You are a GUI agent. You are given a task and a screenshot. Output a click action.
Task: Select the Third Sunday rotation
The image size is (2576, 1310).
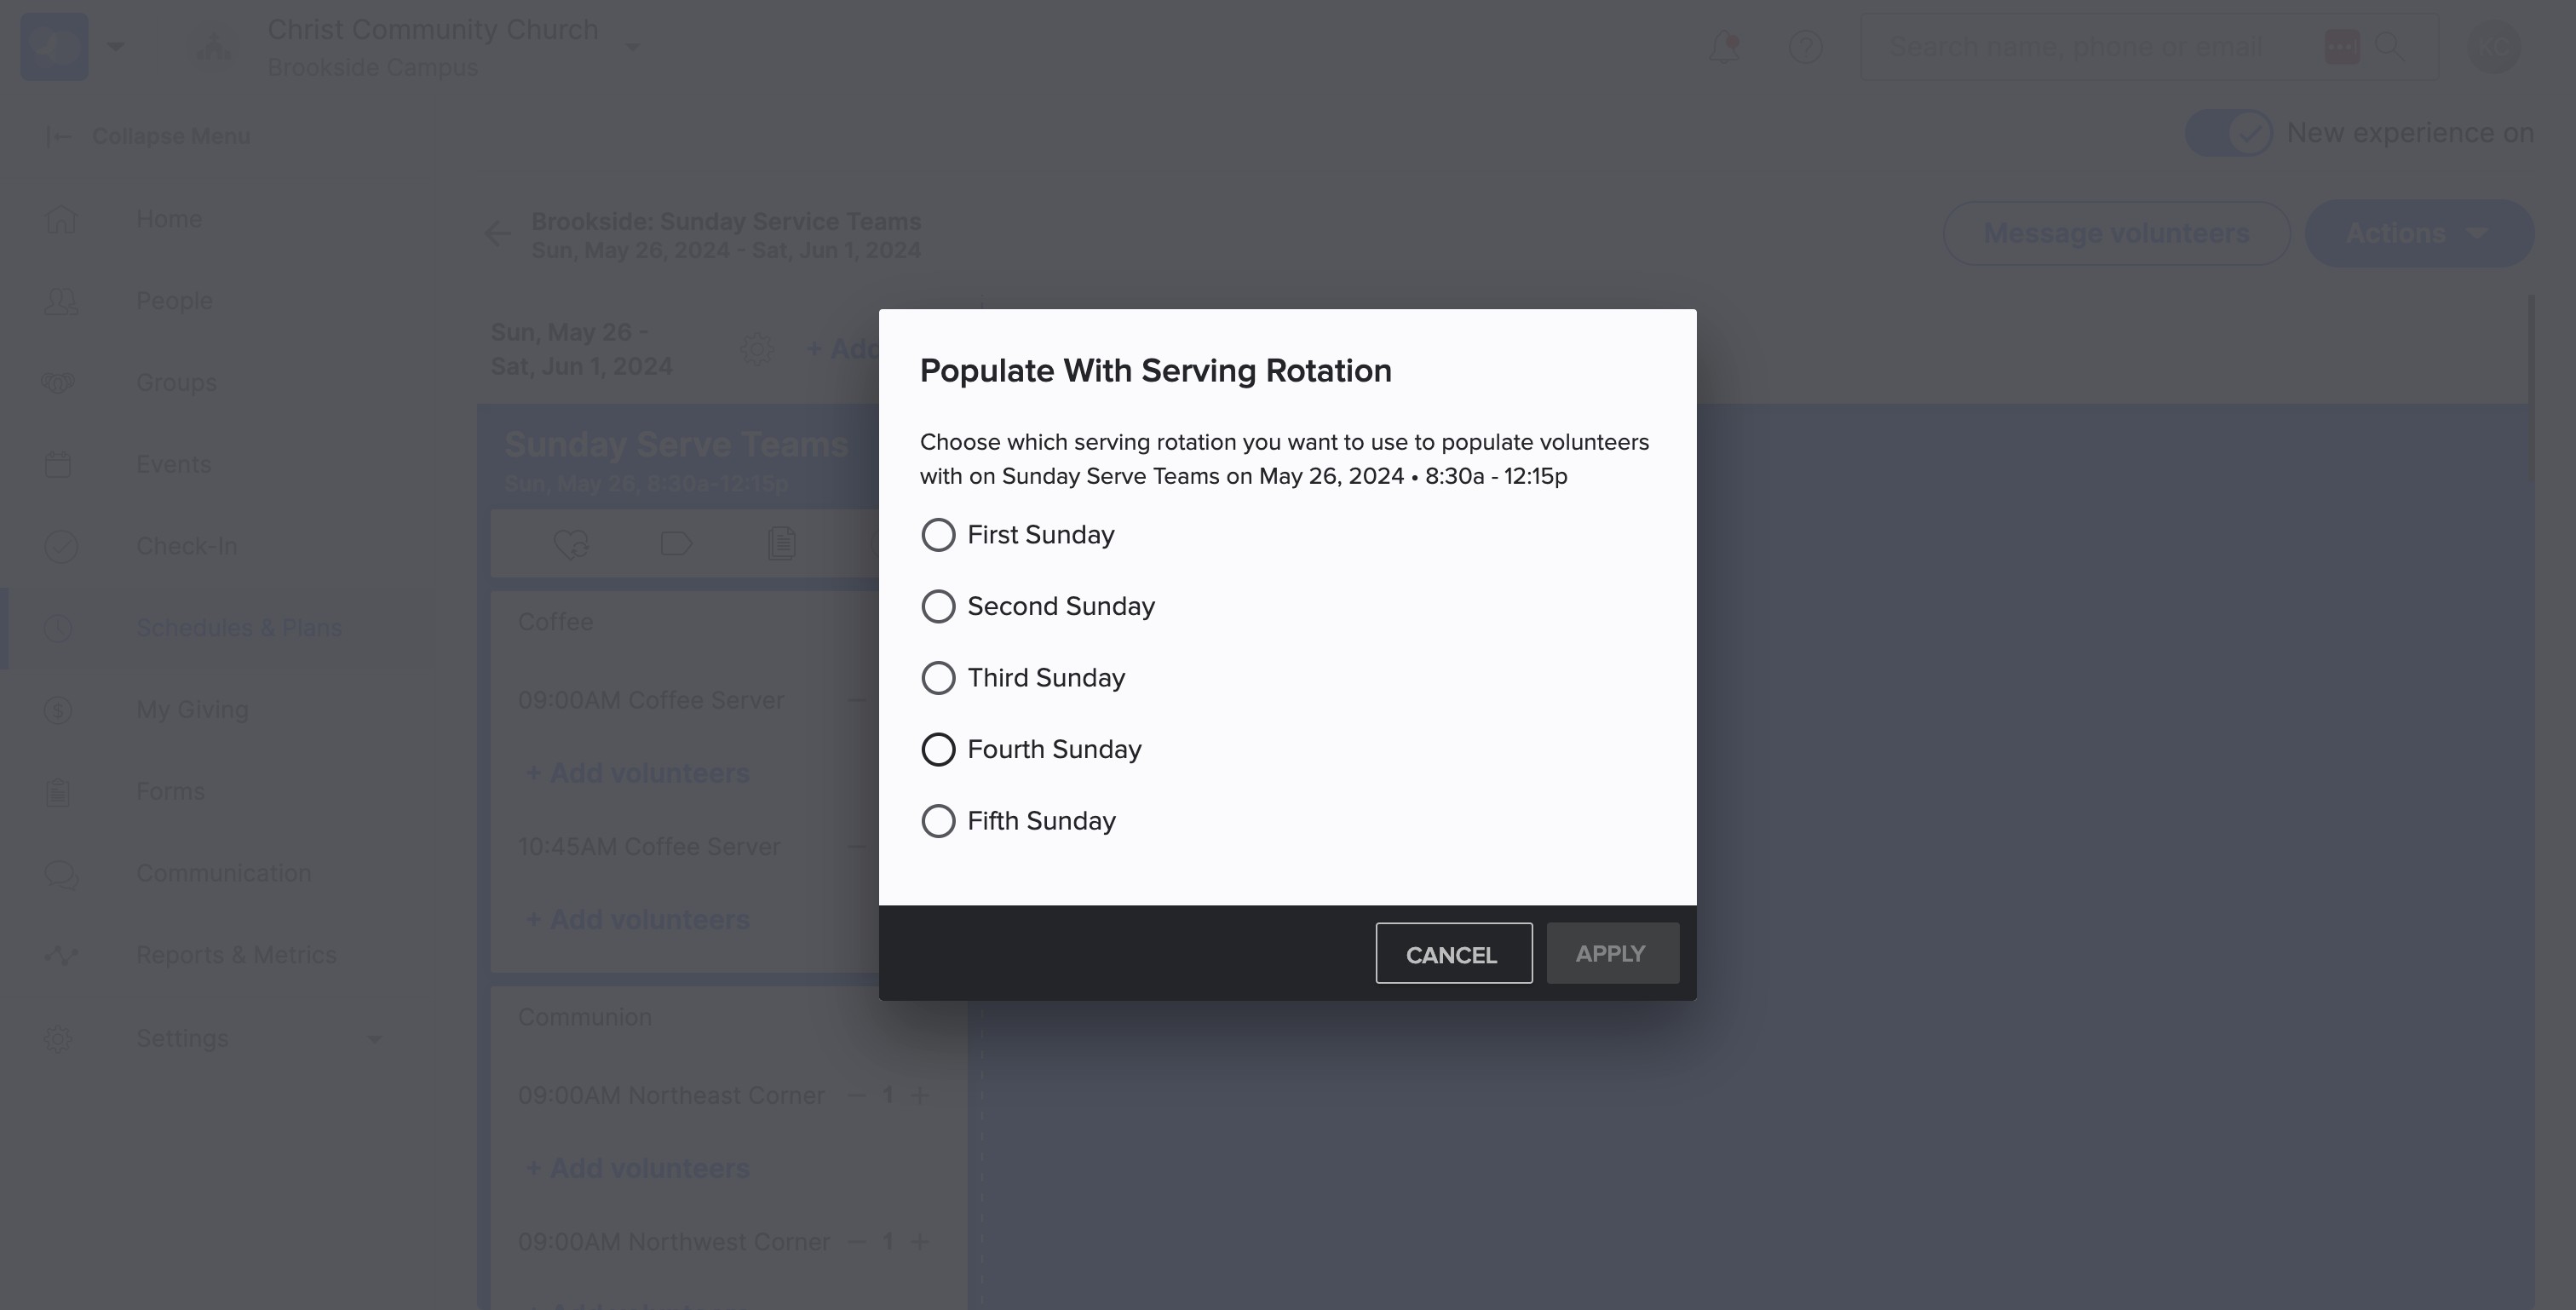click(x=1023, y=678)
